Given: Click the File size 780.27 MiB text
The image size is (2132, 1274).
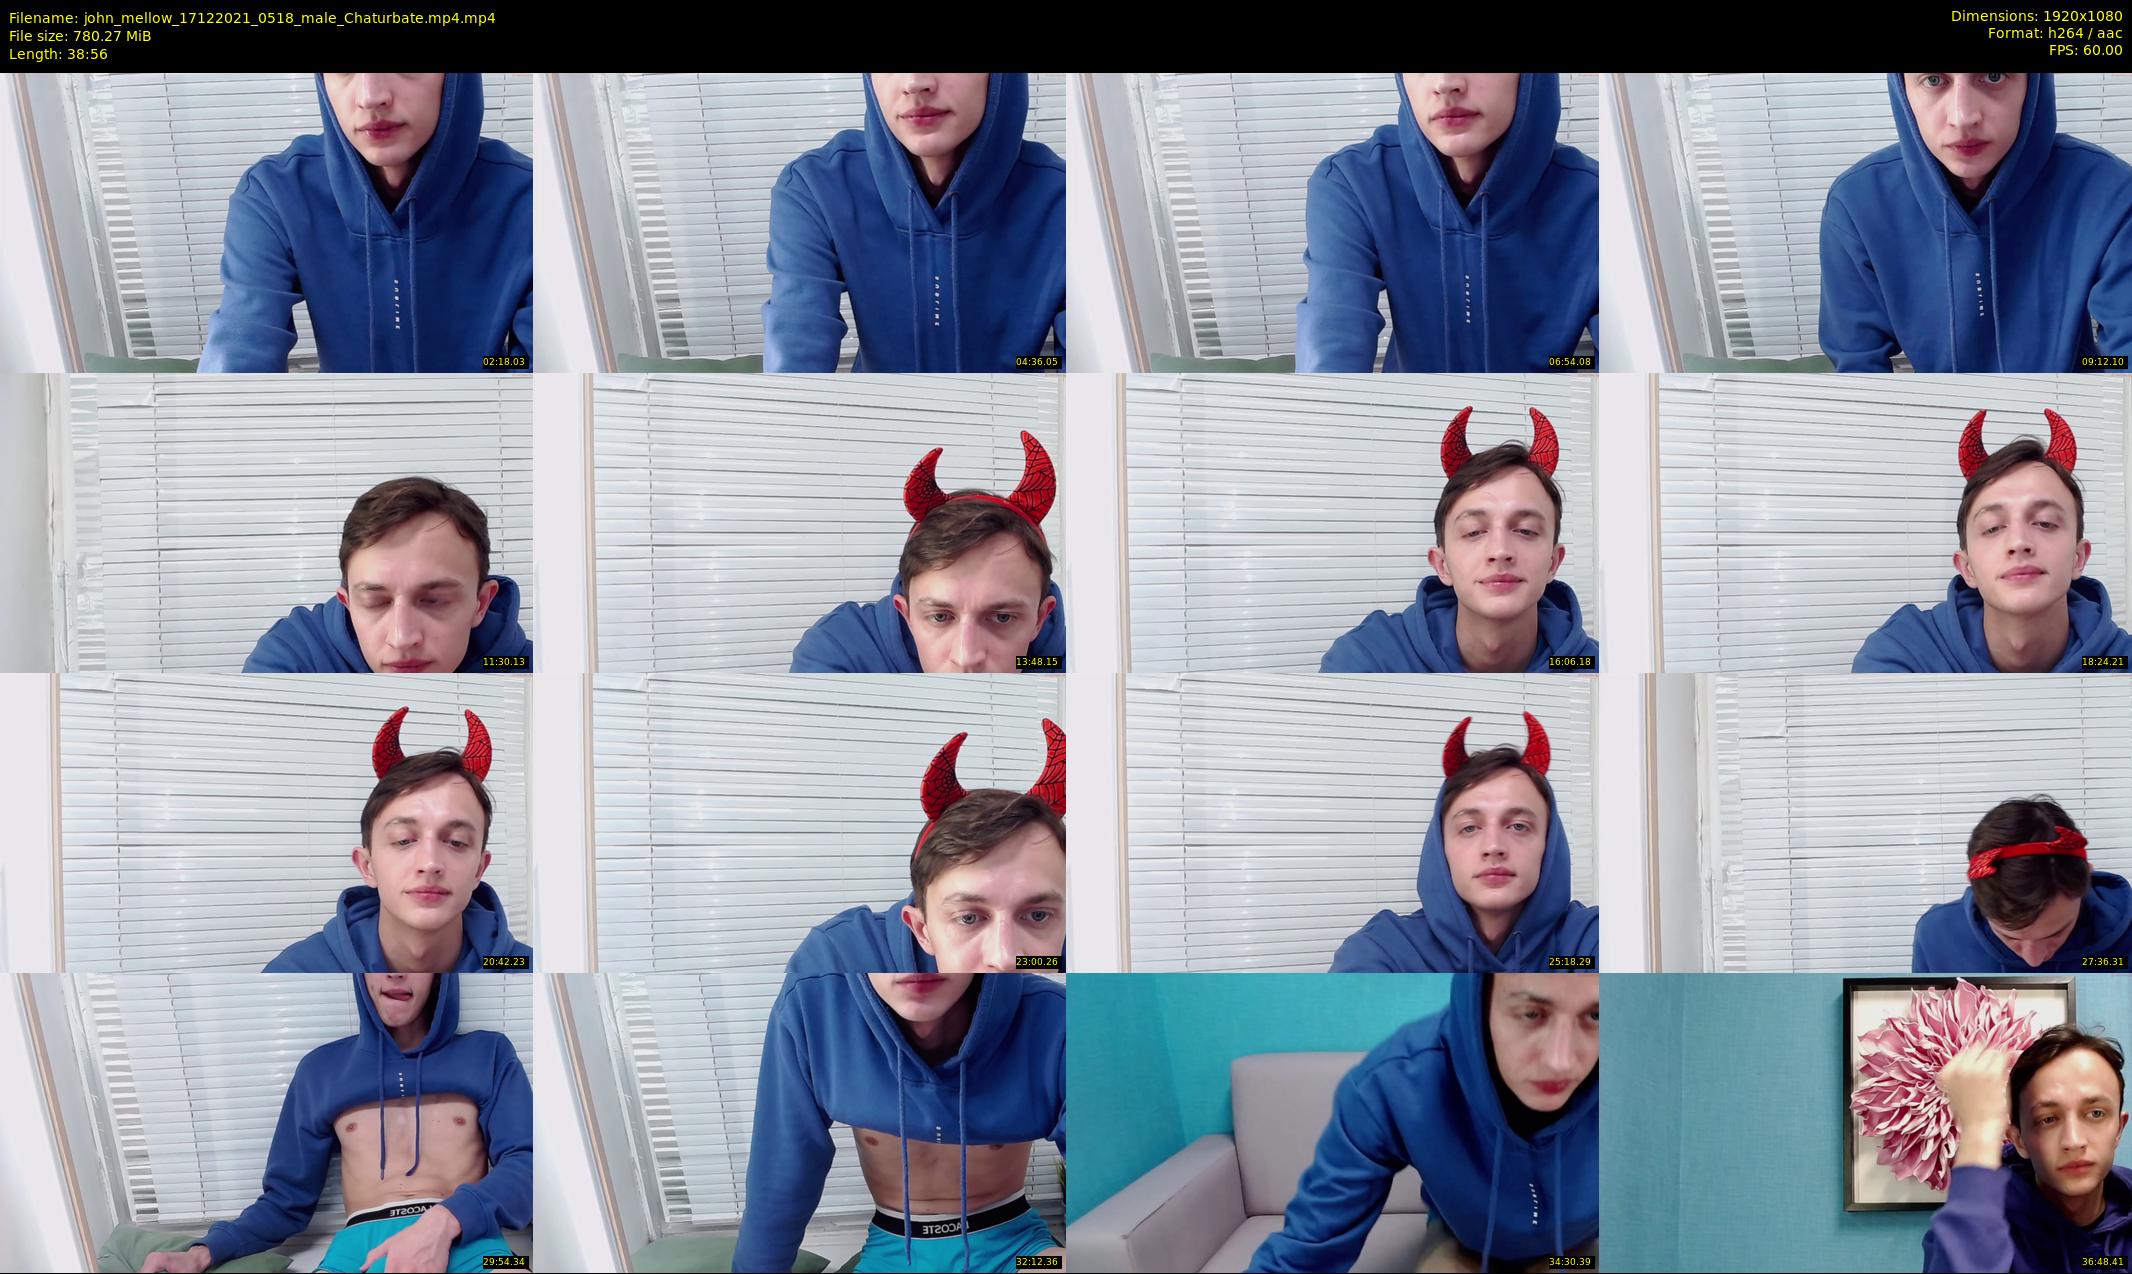Looking at the screenshot, I should coord(80,36).
